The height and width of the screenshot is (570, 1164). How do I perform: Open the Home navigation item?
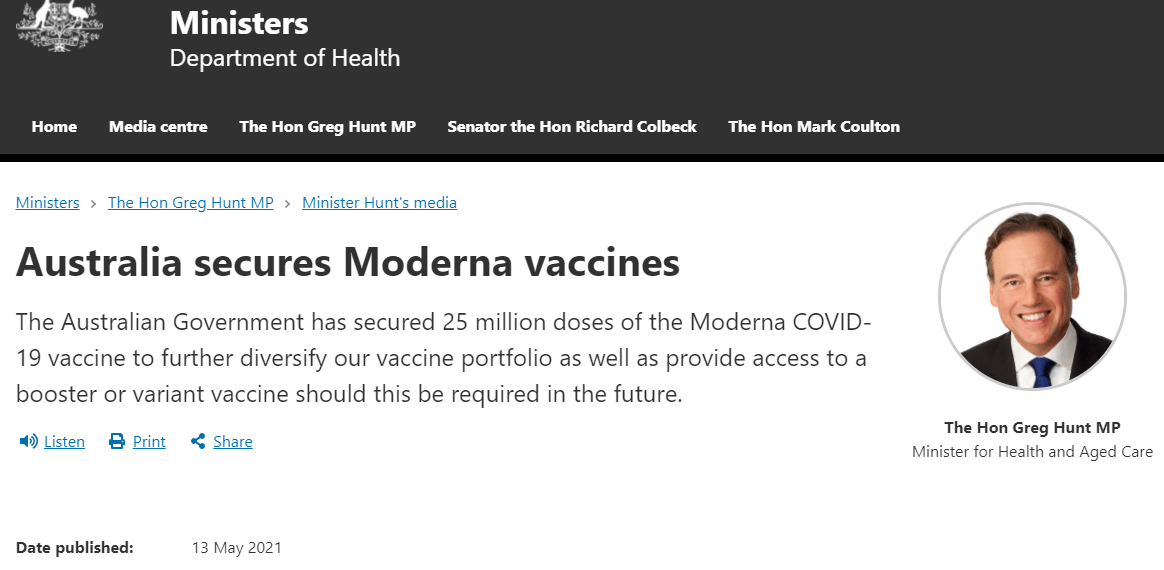tap(54, 127)
